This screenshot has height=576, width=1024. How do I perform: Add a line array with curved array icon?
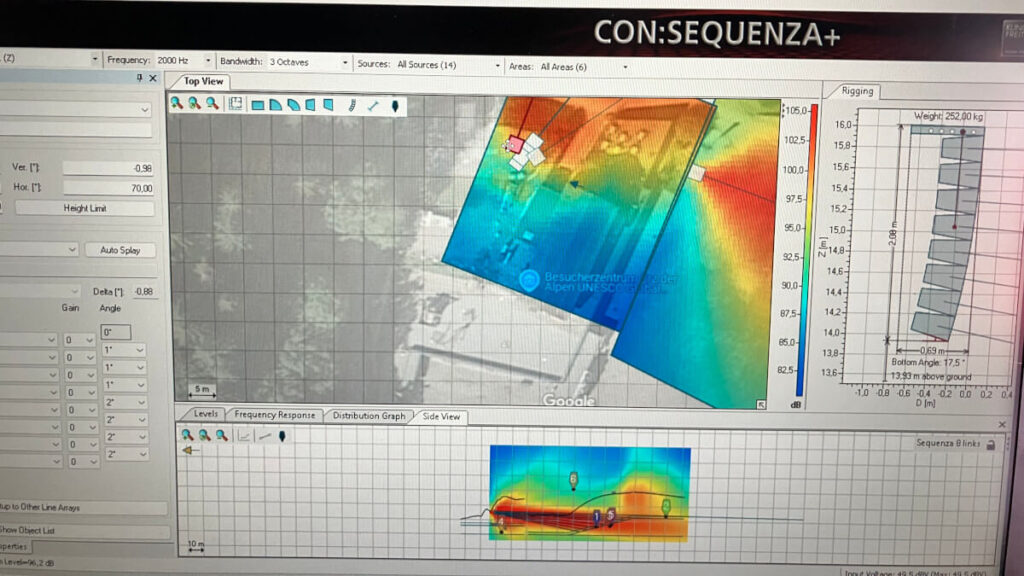[x=352, y=105]
